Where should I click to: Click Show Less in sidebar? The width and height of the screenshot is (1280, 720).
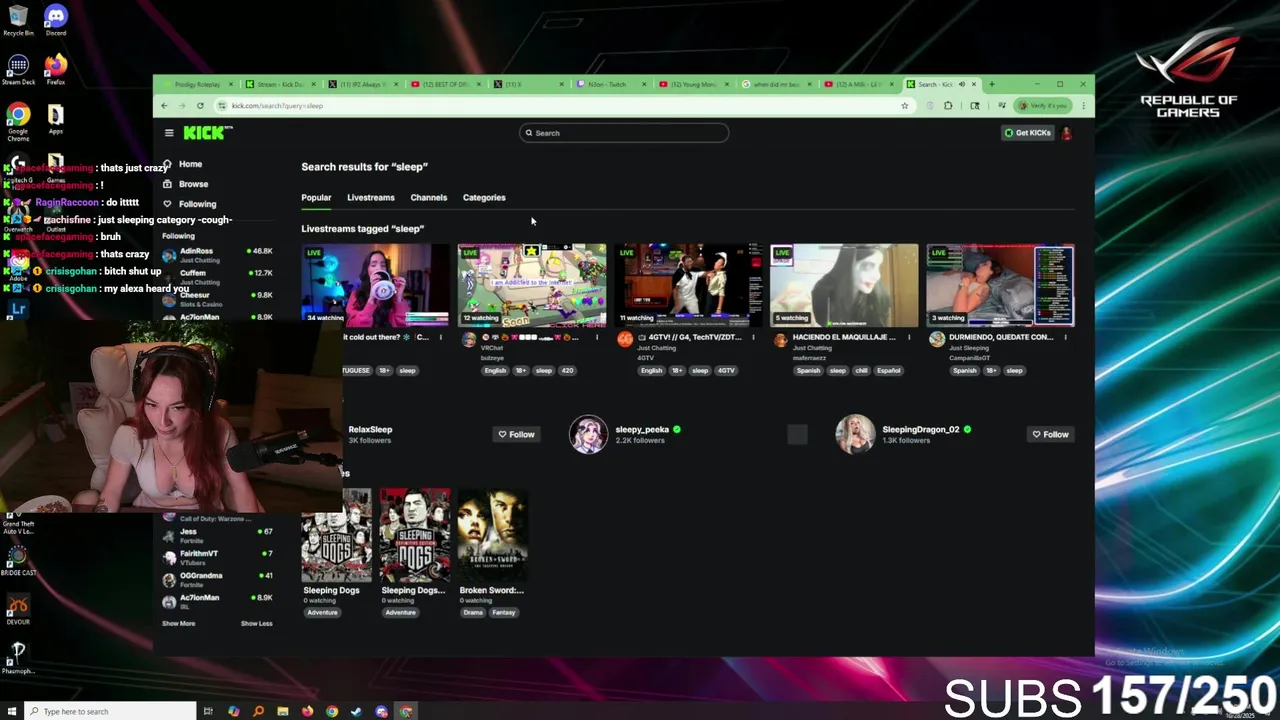point(256,624)
